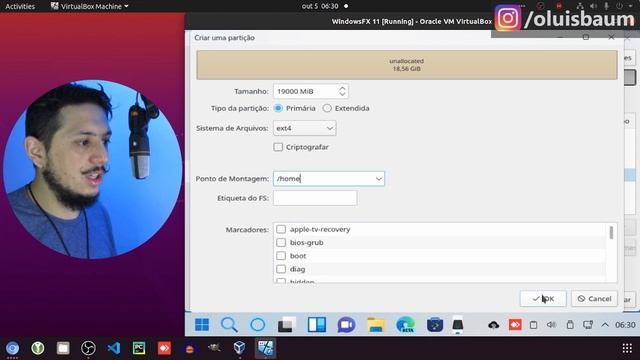Expand hidden tray icons chevron

[x=605, y=325]
